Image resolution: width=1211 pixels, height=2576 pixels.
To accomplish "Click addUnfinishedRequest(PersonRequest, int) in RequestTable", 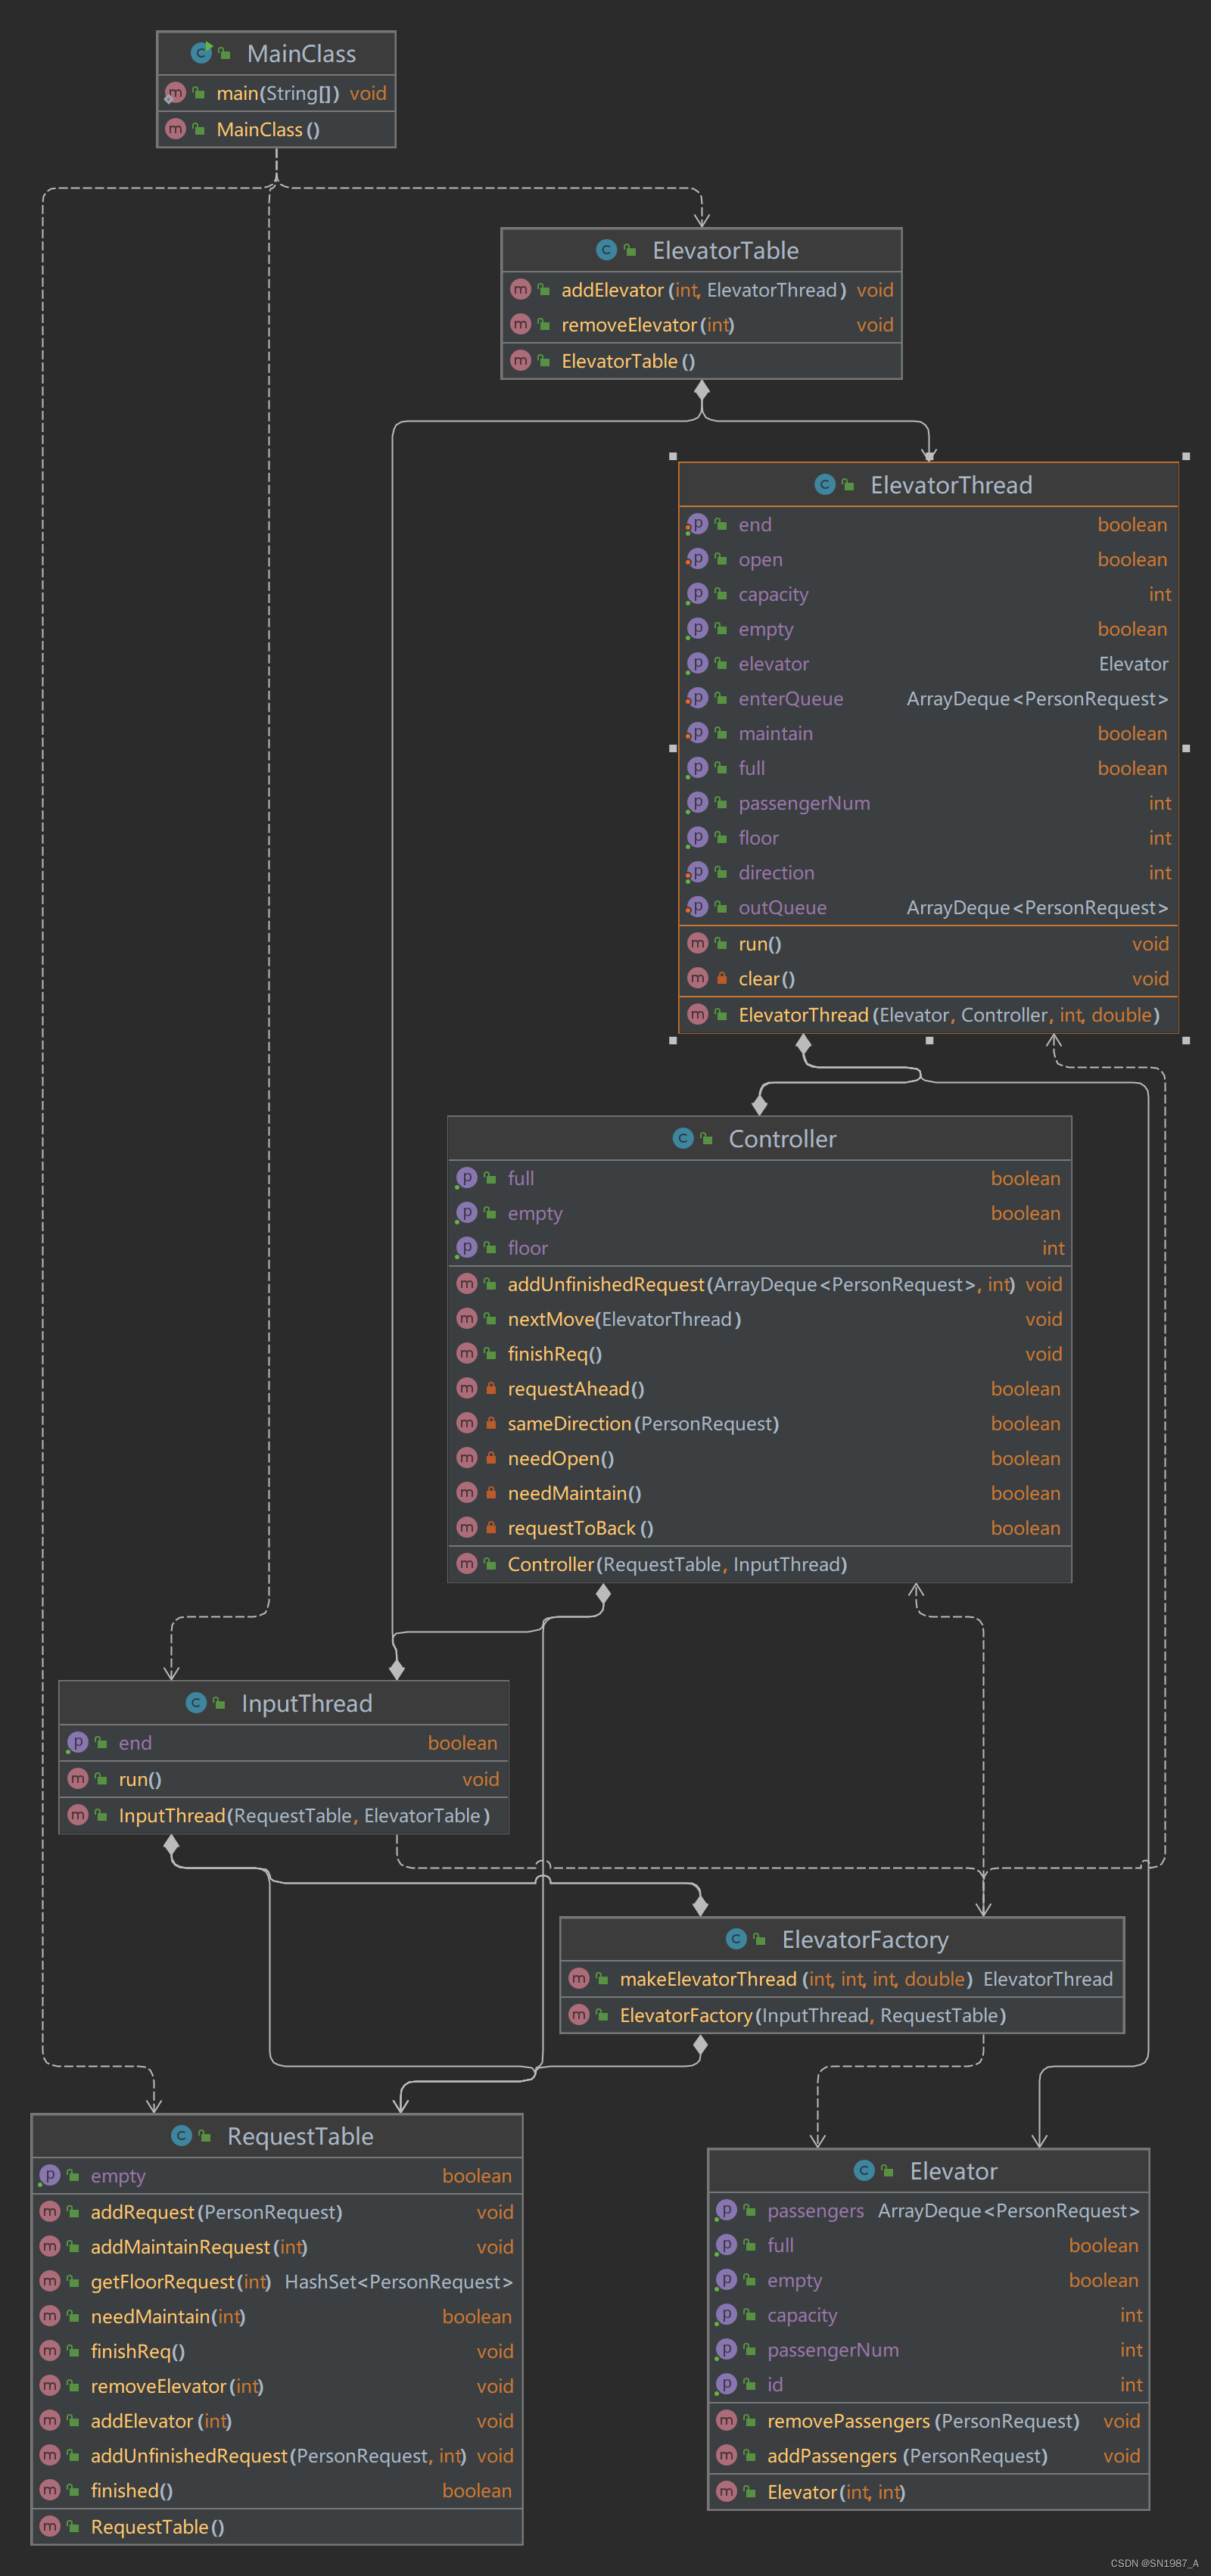I will coord(276,2456).
